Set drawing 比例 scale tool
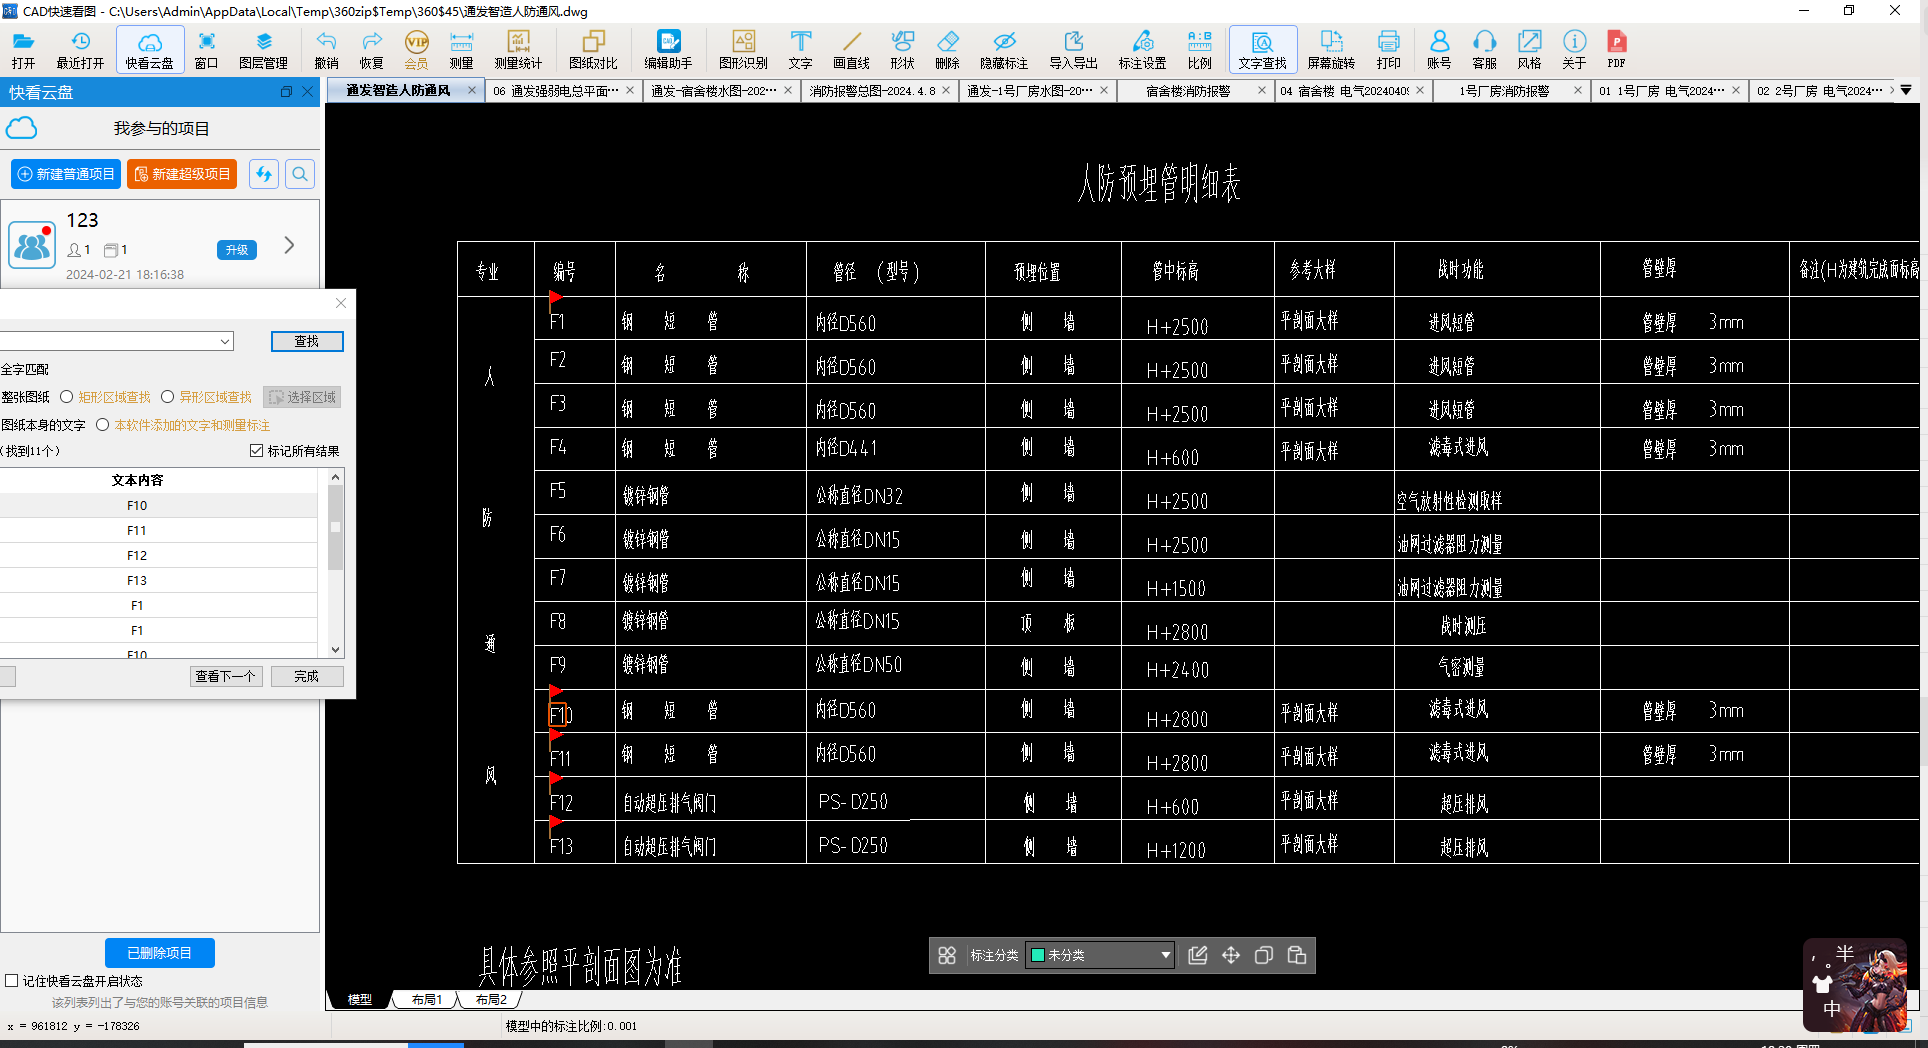This screenshot has height=1048, width=1928. coord(1199,49)
